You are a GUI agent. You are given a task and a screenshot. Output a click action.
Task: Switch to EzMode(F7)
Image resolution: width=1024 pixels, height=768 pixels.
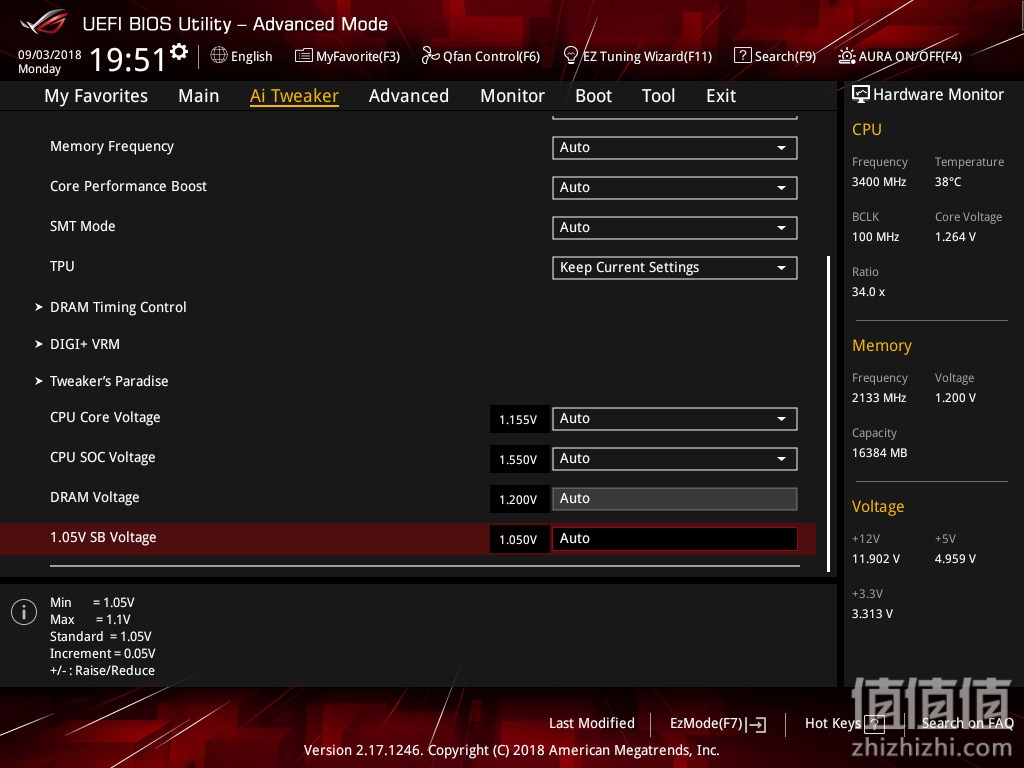click(x=706, y=723)
